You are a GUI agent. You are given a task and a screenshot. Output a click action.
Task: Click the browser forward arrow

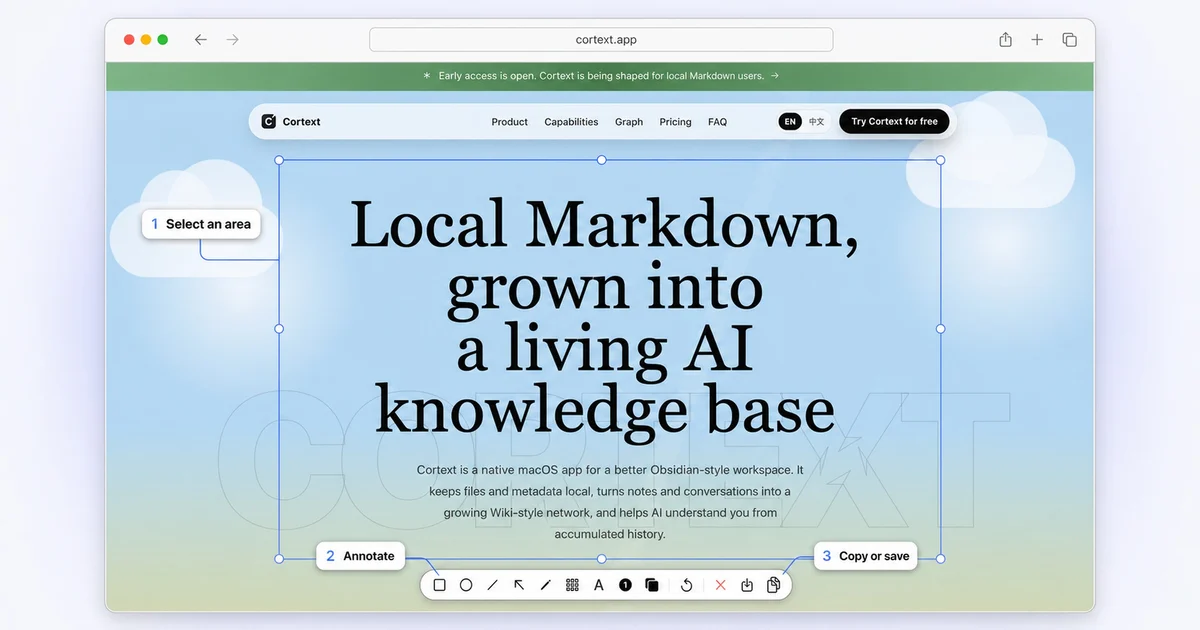pos(233,40)
